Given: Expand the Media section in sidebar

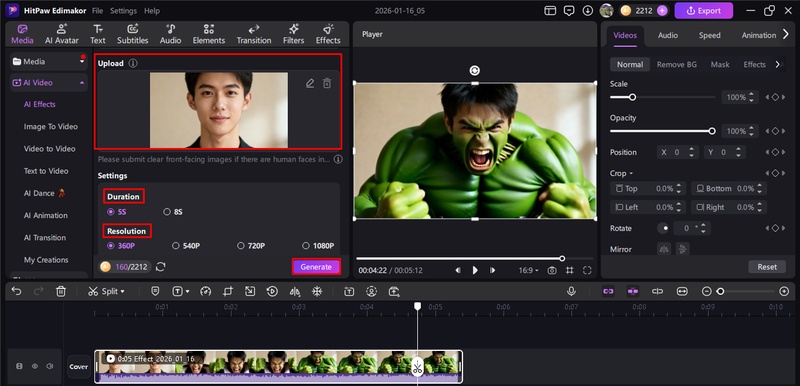Looking at the screenshot, I should [49, 61].
